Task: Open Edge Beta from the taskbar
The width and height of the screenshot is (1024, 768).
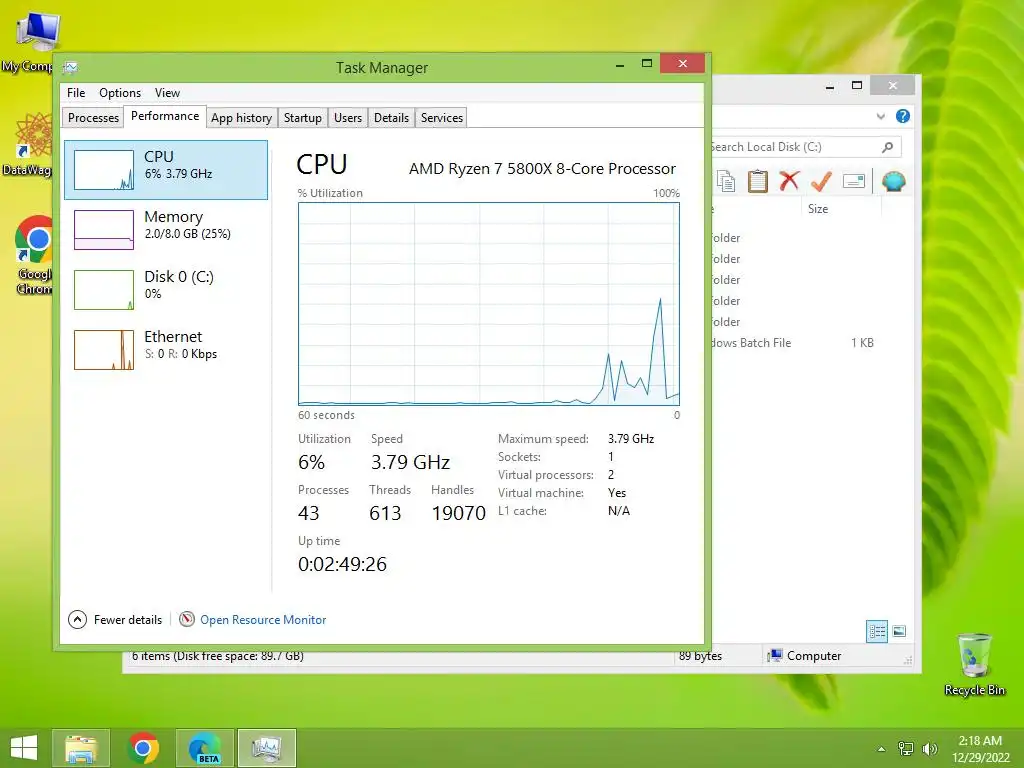Action: (x=204, y=748)
